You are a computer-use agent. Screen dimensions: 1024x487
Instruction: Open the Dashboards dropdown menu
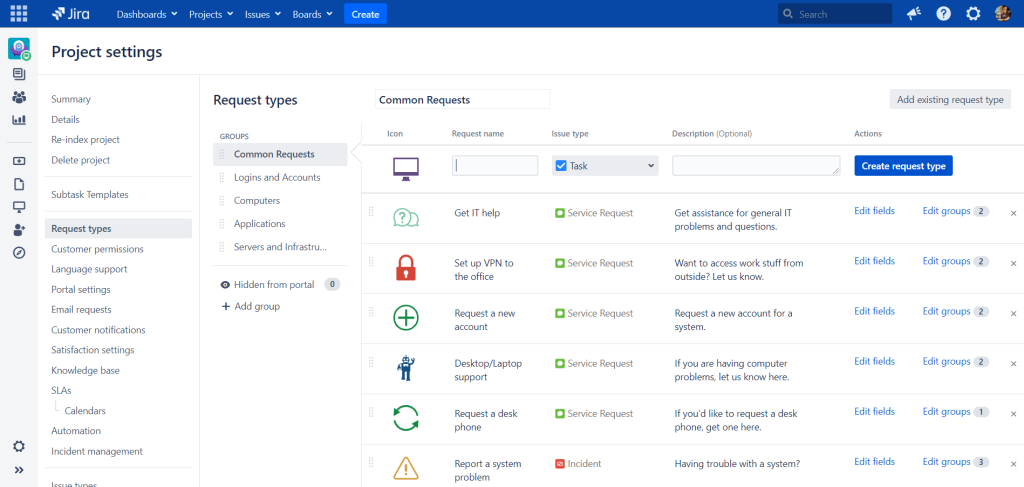pos(146,14)
